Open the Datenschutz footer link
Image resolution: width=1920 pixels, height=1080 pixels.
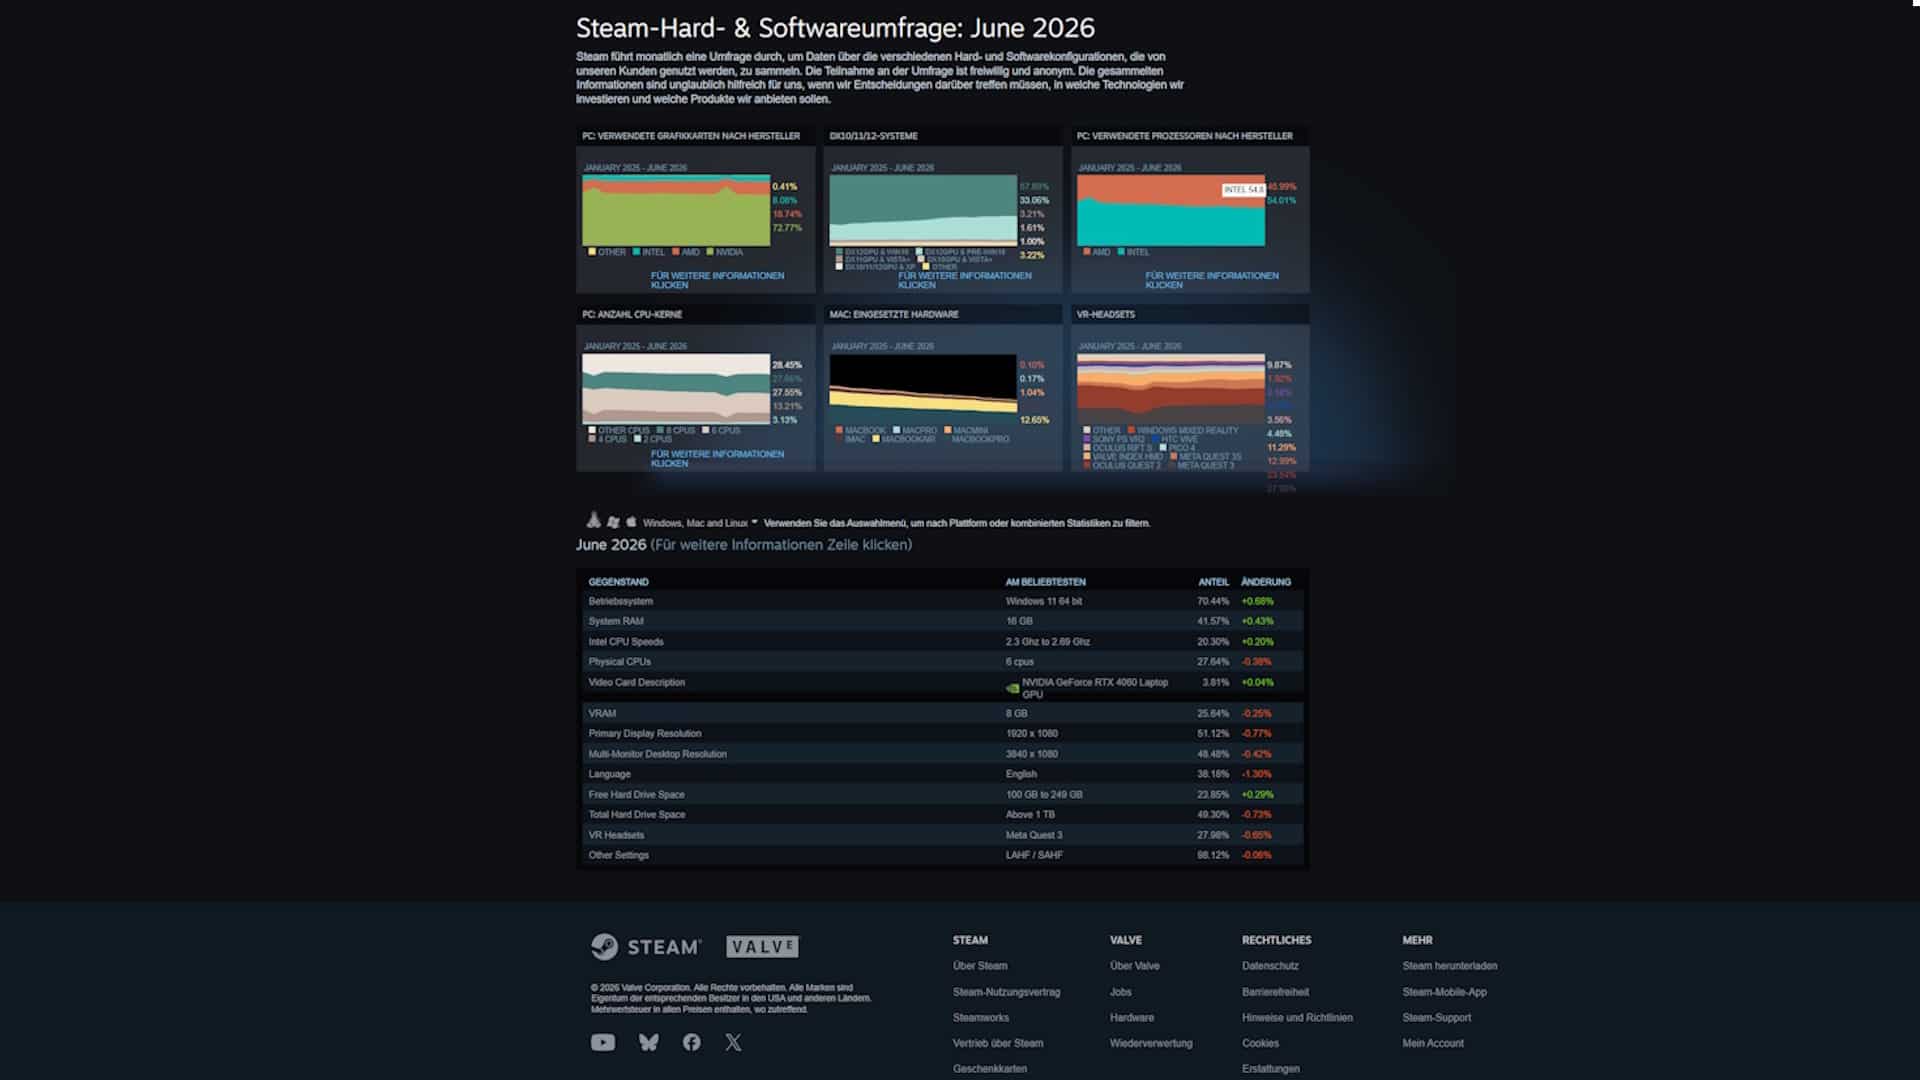pos(1270,966)
